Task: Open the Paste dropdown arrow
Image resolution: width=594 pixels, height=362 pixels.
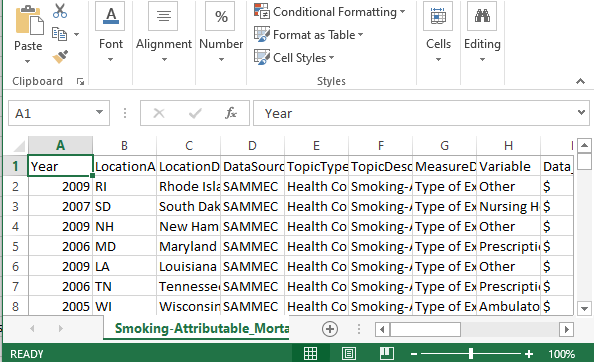Action: (x=27, y=61)
